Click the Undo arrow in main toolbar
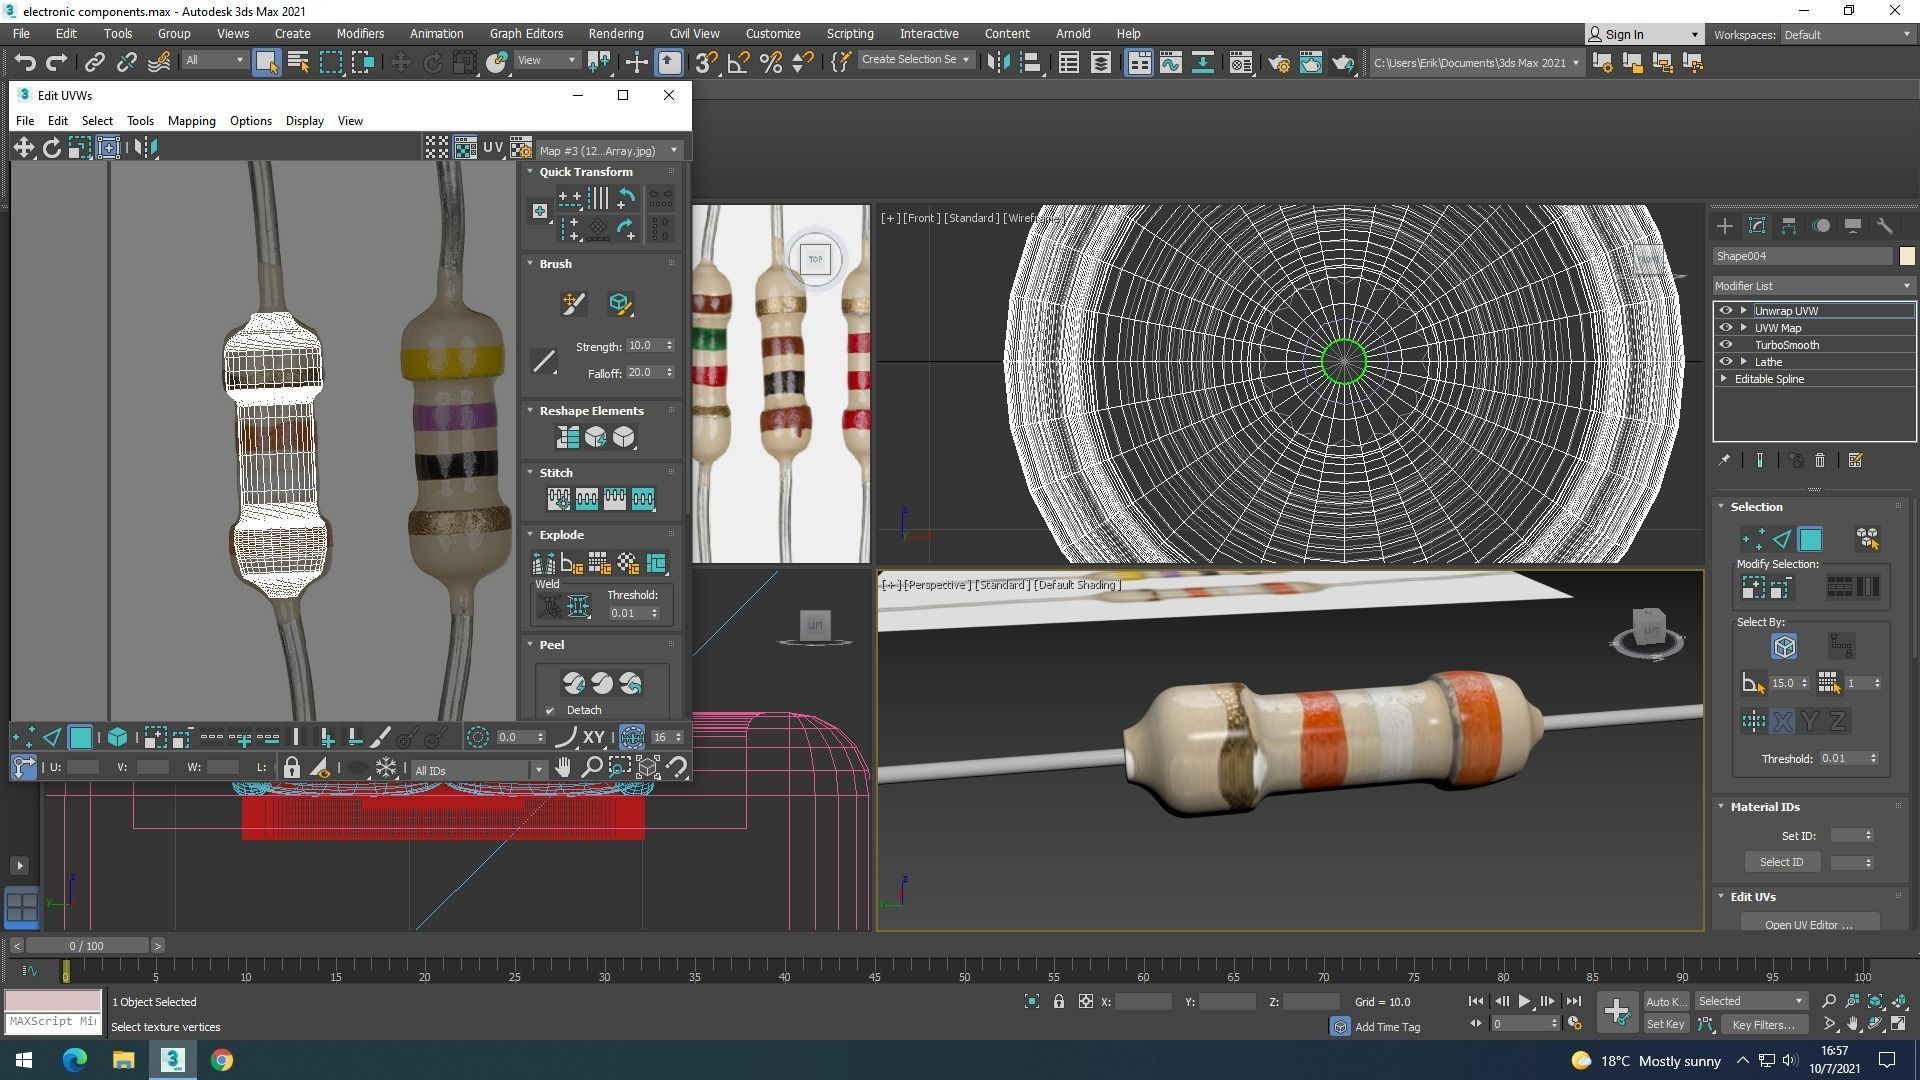The height and width of the screenshot is (1080, 1920). click(x=24, y=63)
